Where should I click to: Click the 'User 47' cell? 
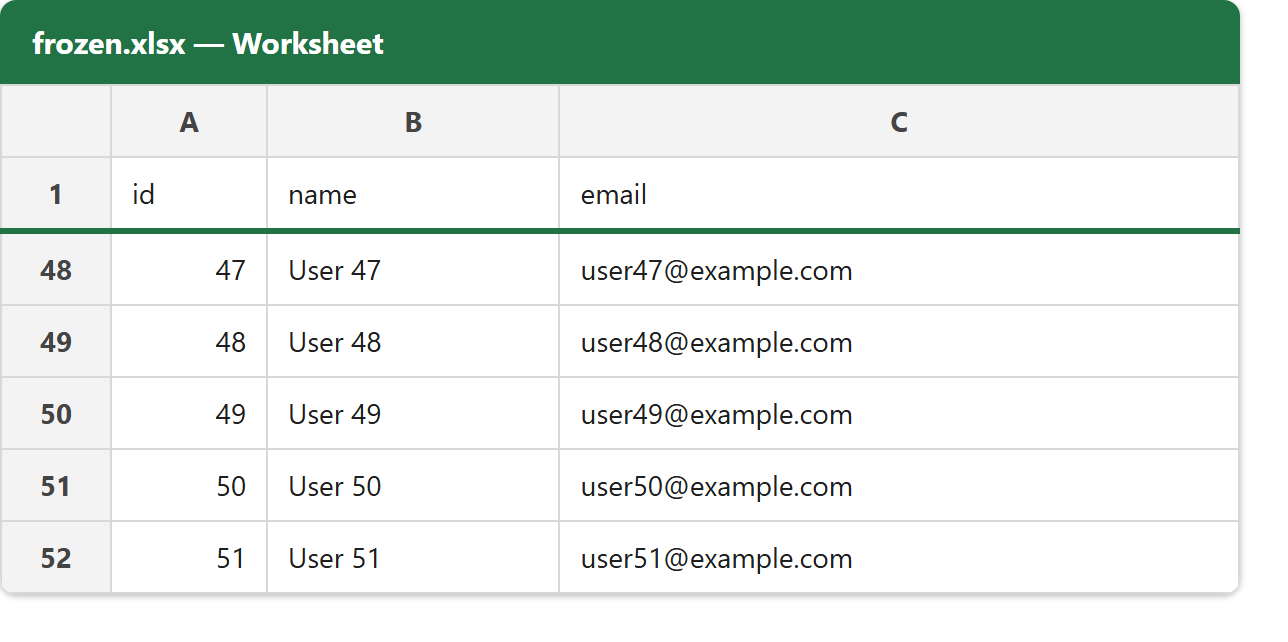(413, 269)
